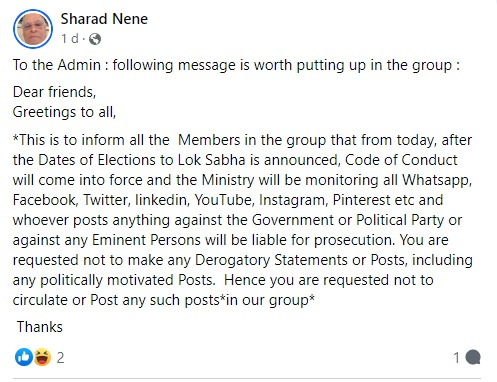Click the word 'Thanks' at post end

pos(40,327)
